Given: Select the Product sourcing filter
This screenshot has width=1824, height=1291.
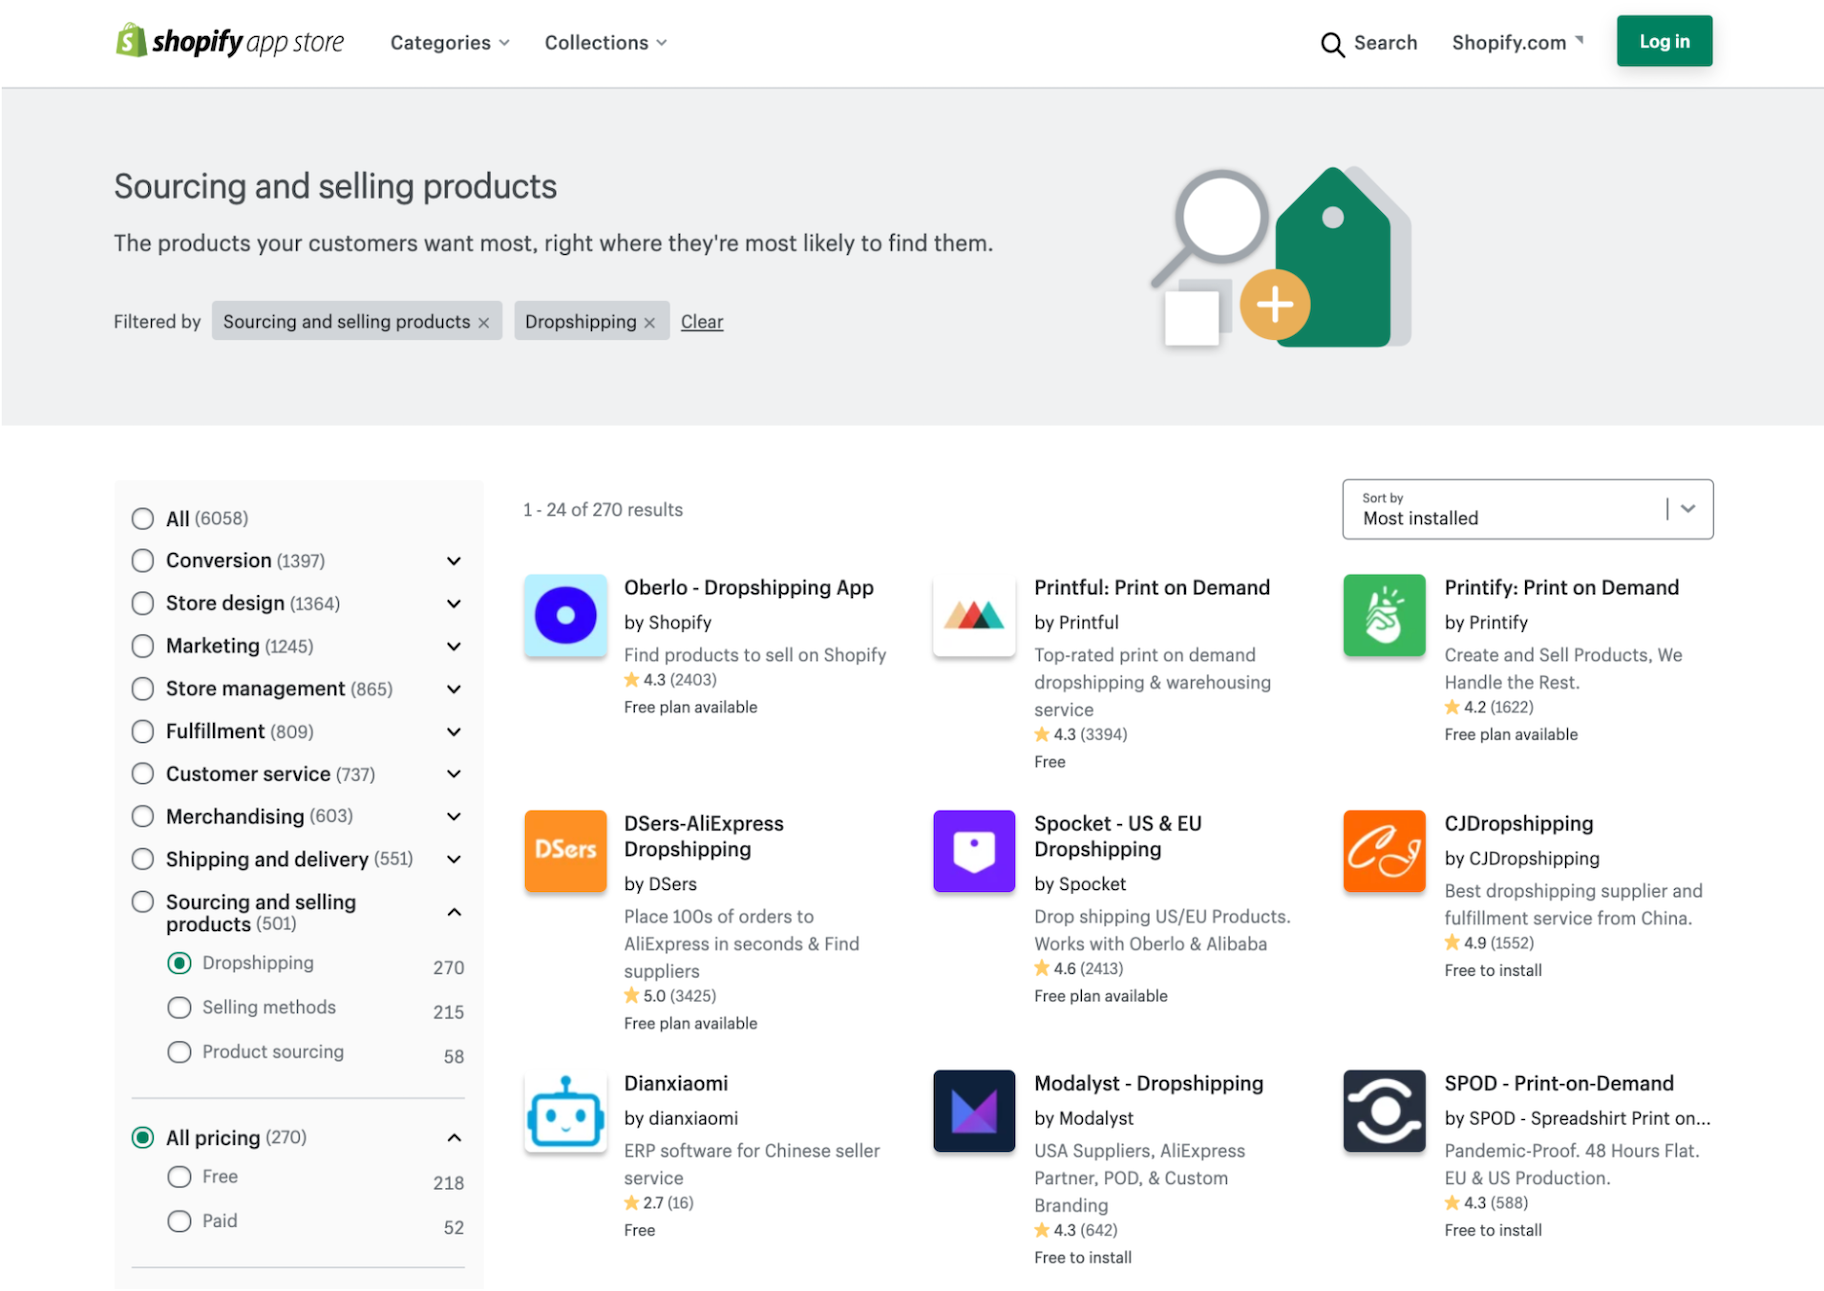Looking at the screenshot, I should pos(179,1051).
